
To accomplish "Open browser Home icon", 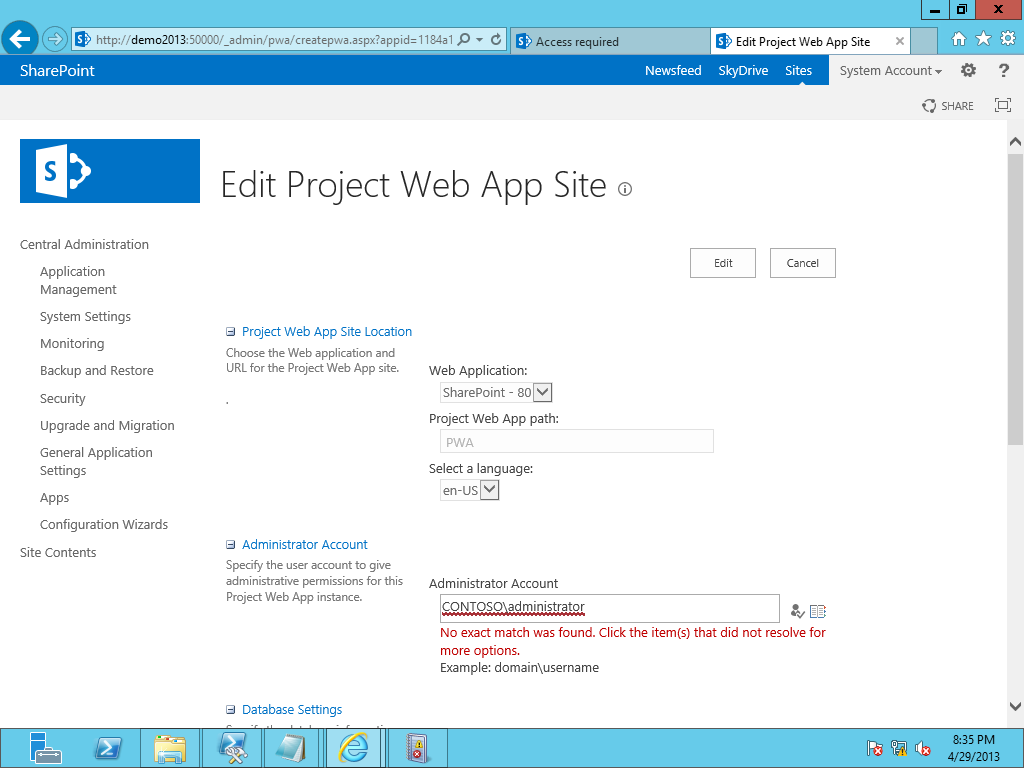I will [959, 39].
